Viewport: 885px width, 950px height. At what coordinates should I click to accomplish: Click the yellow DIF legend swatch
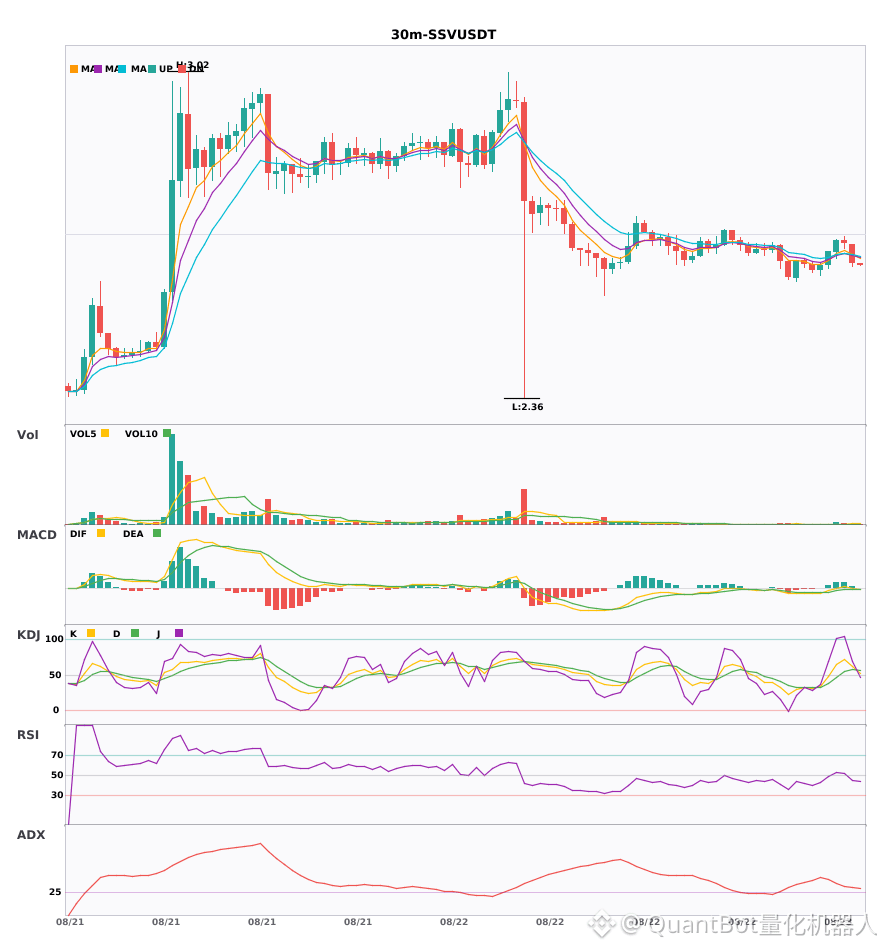pyautogui.click(x=101, y=533)
